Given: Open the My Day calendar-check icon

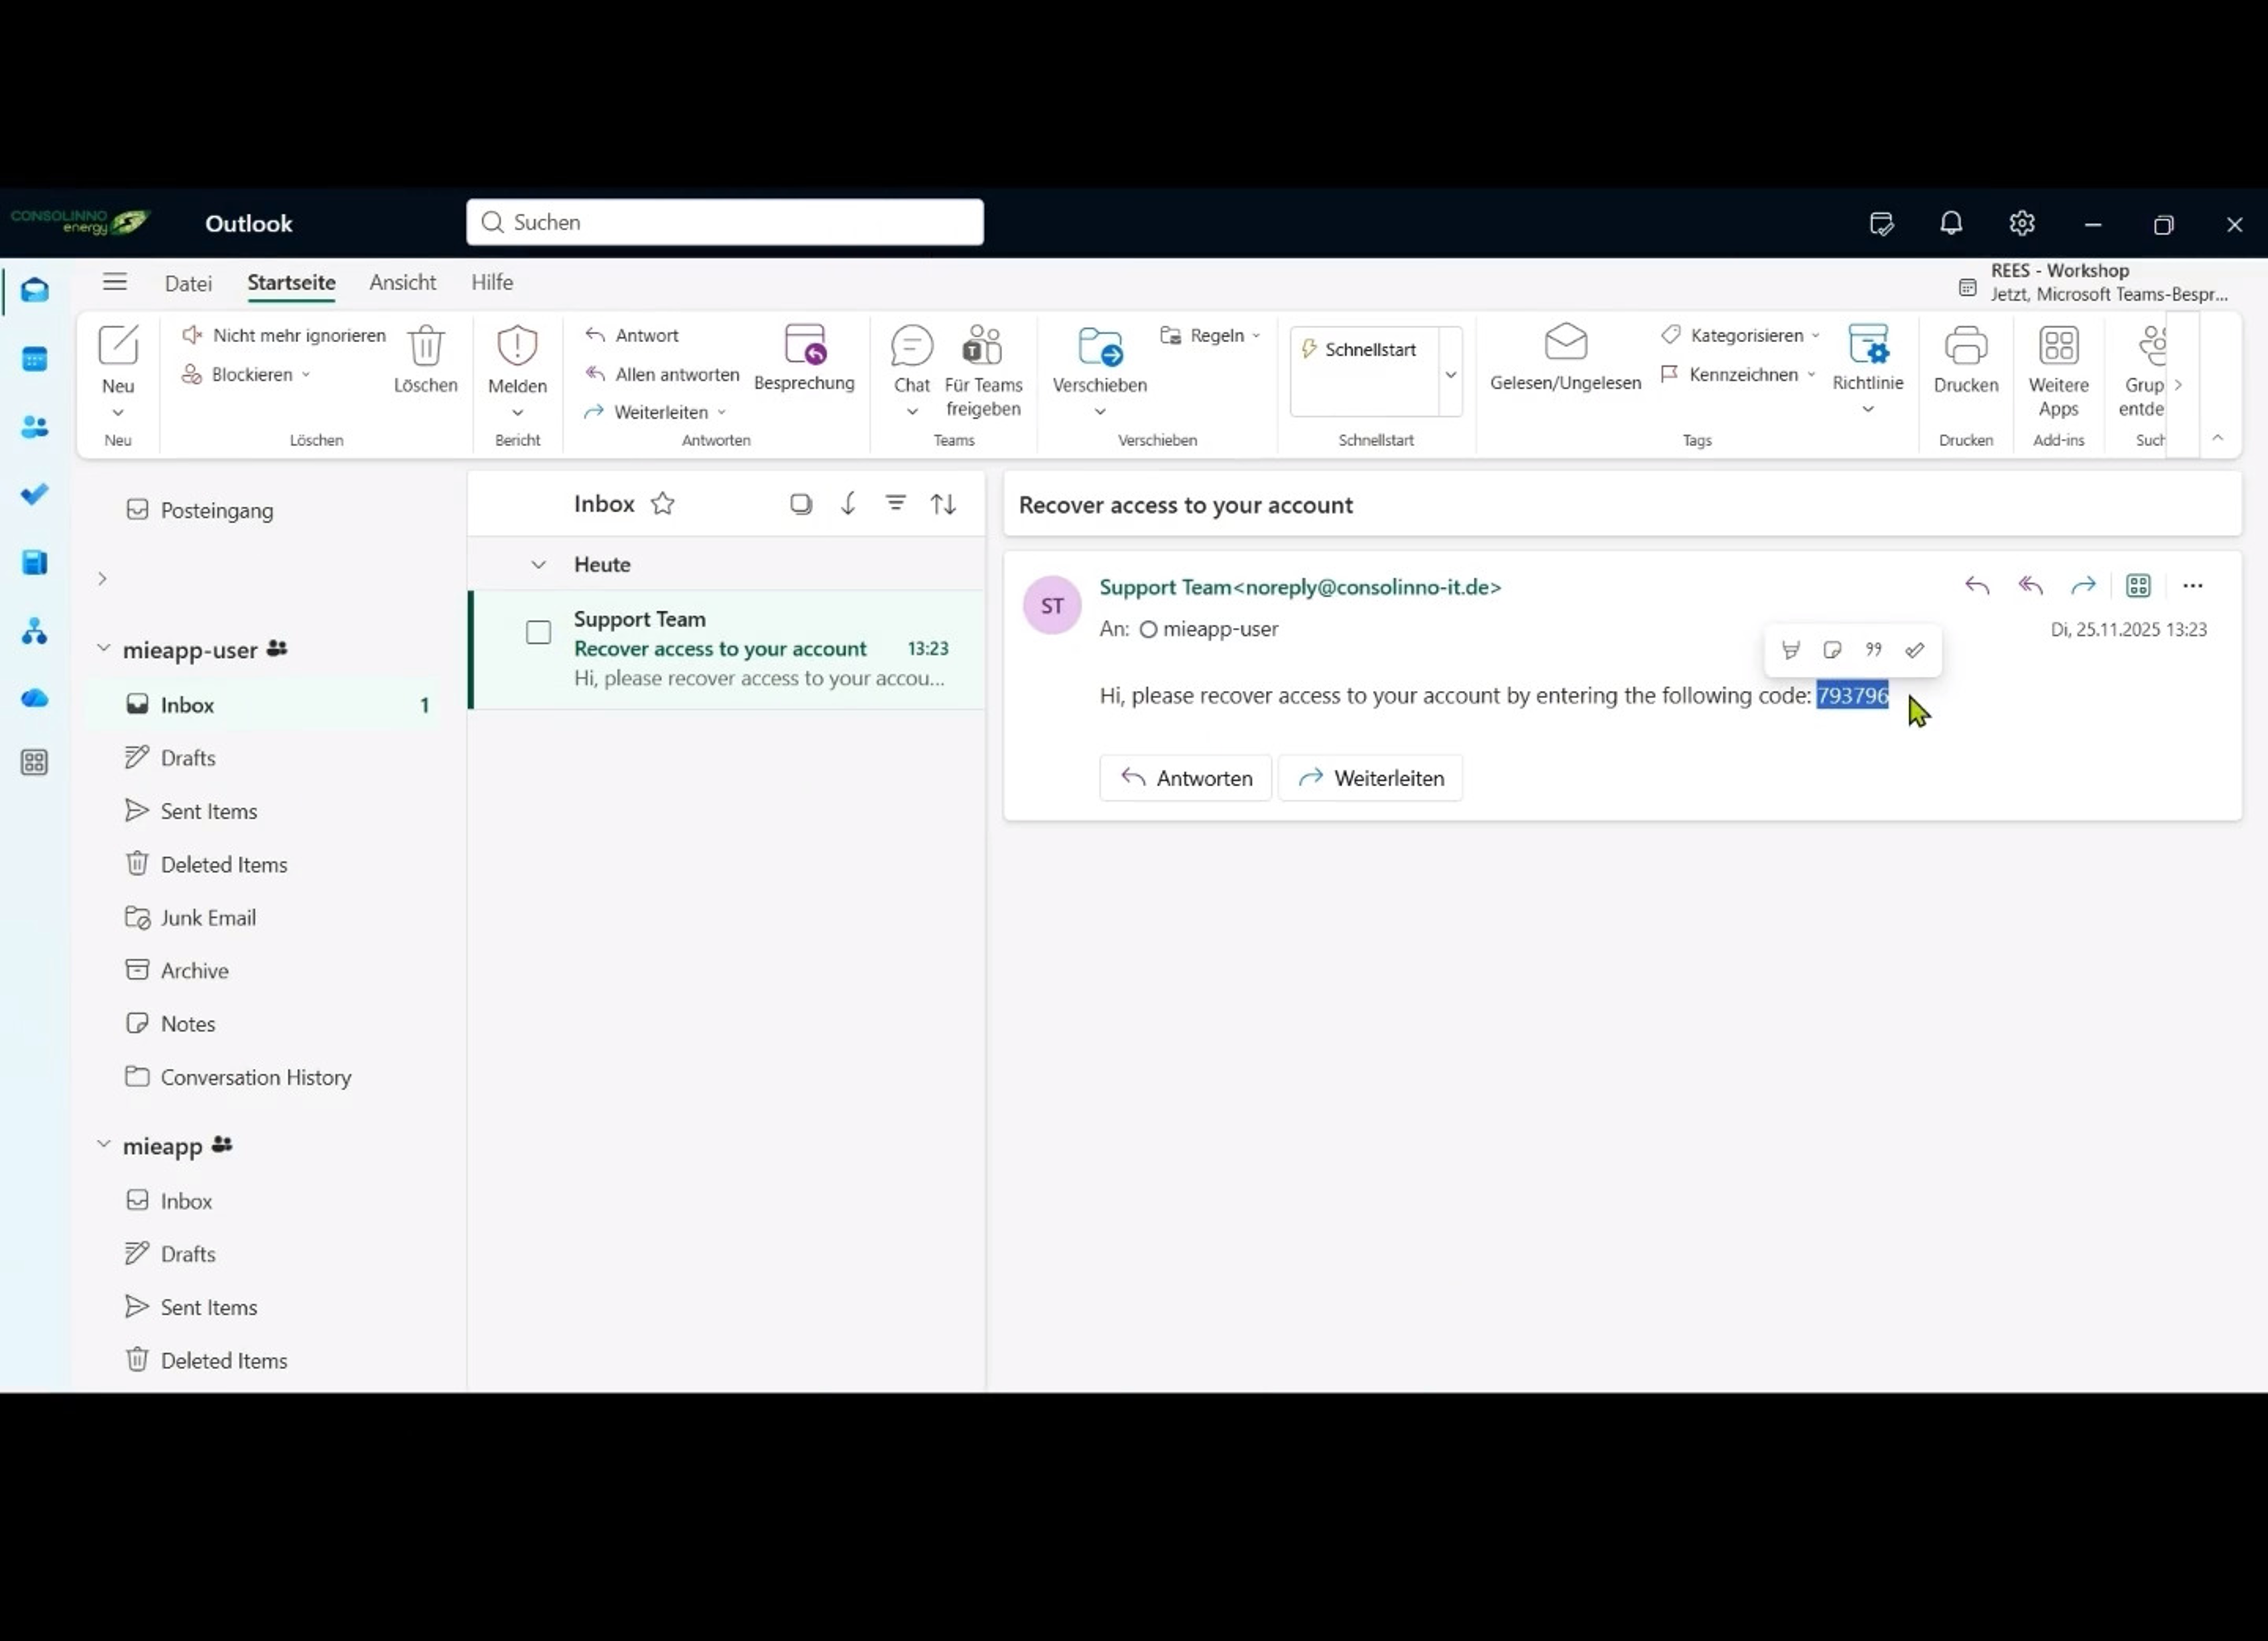Looking at the screenshot, I should pyautogui.click(x=1881, y=223).
